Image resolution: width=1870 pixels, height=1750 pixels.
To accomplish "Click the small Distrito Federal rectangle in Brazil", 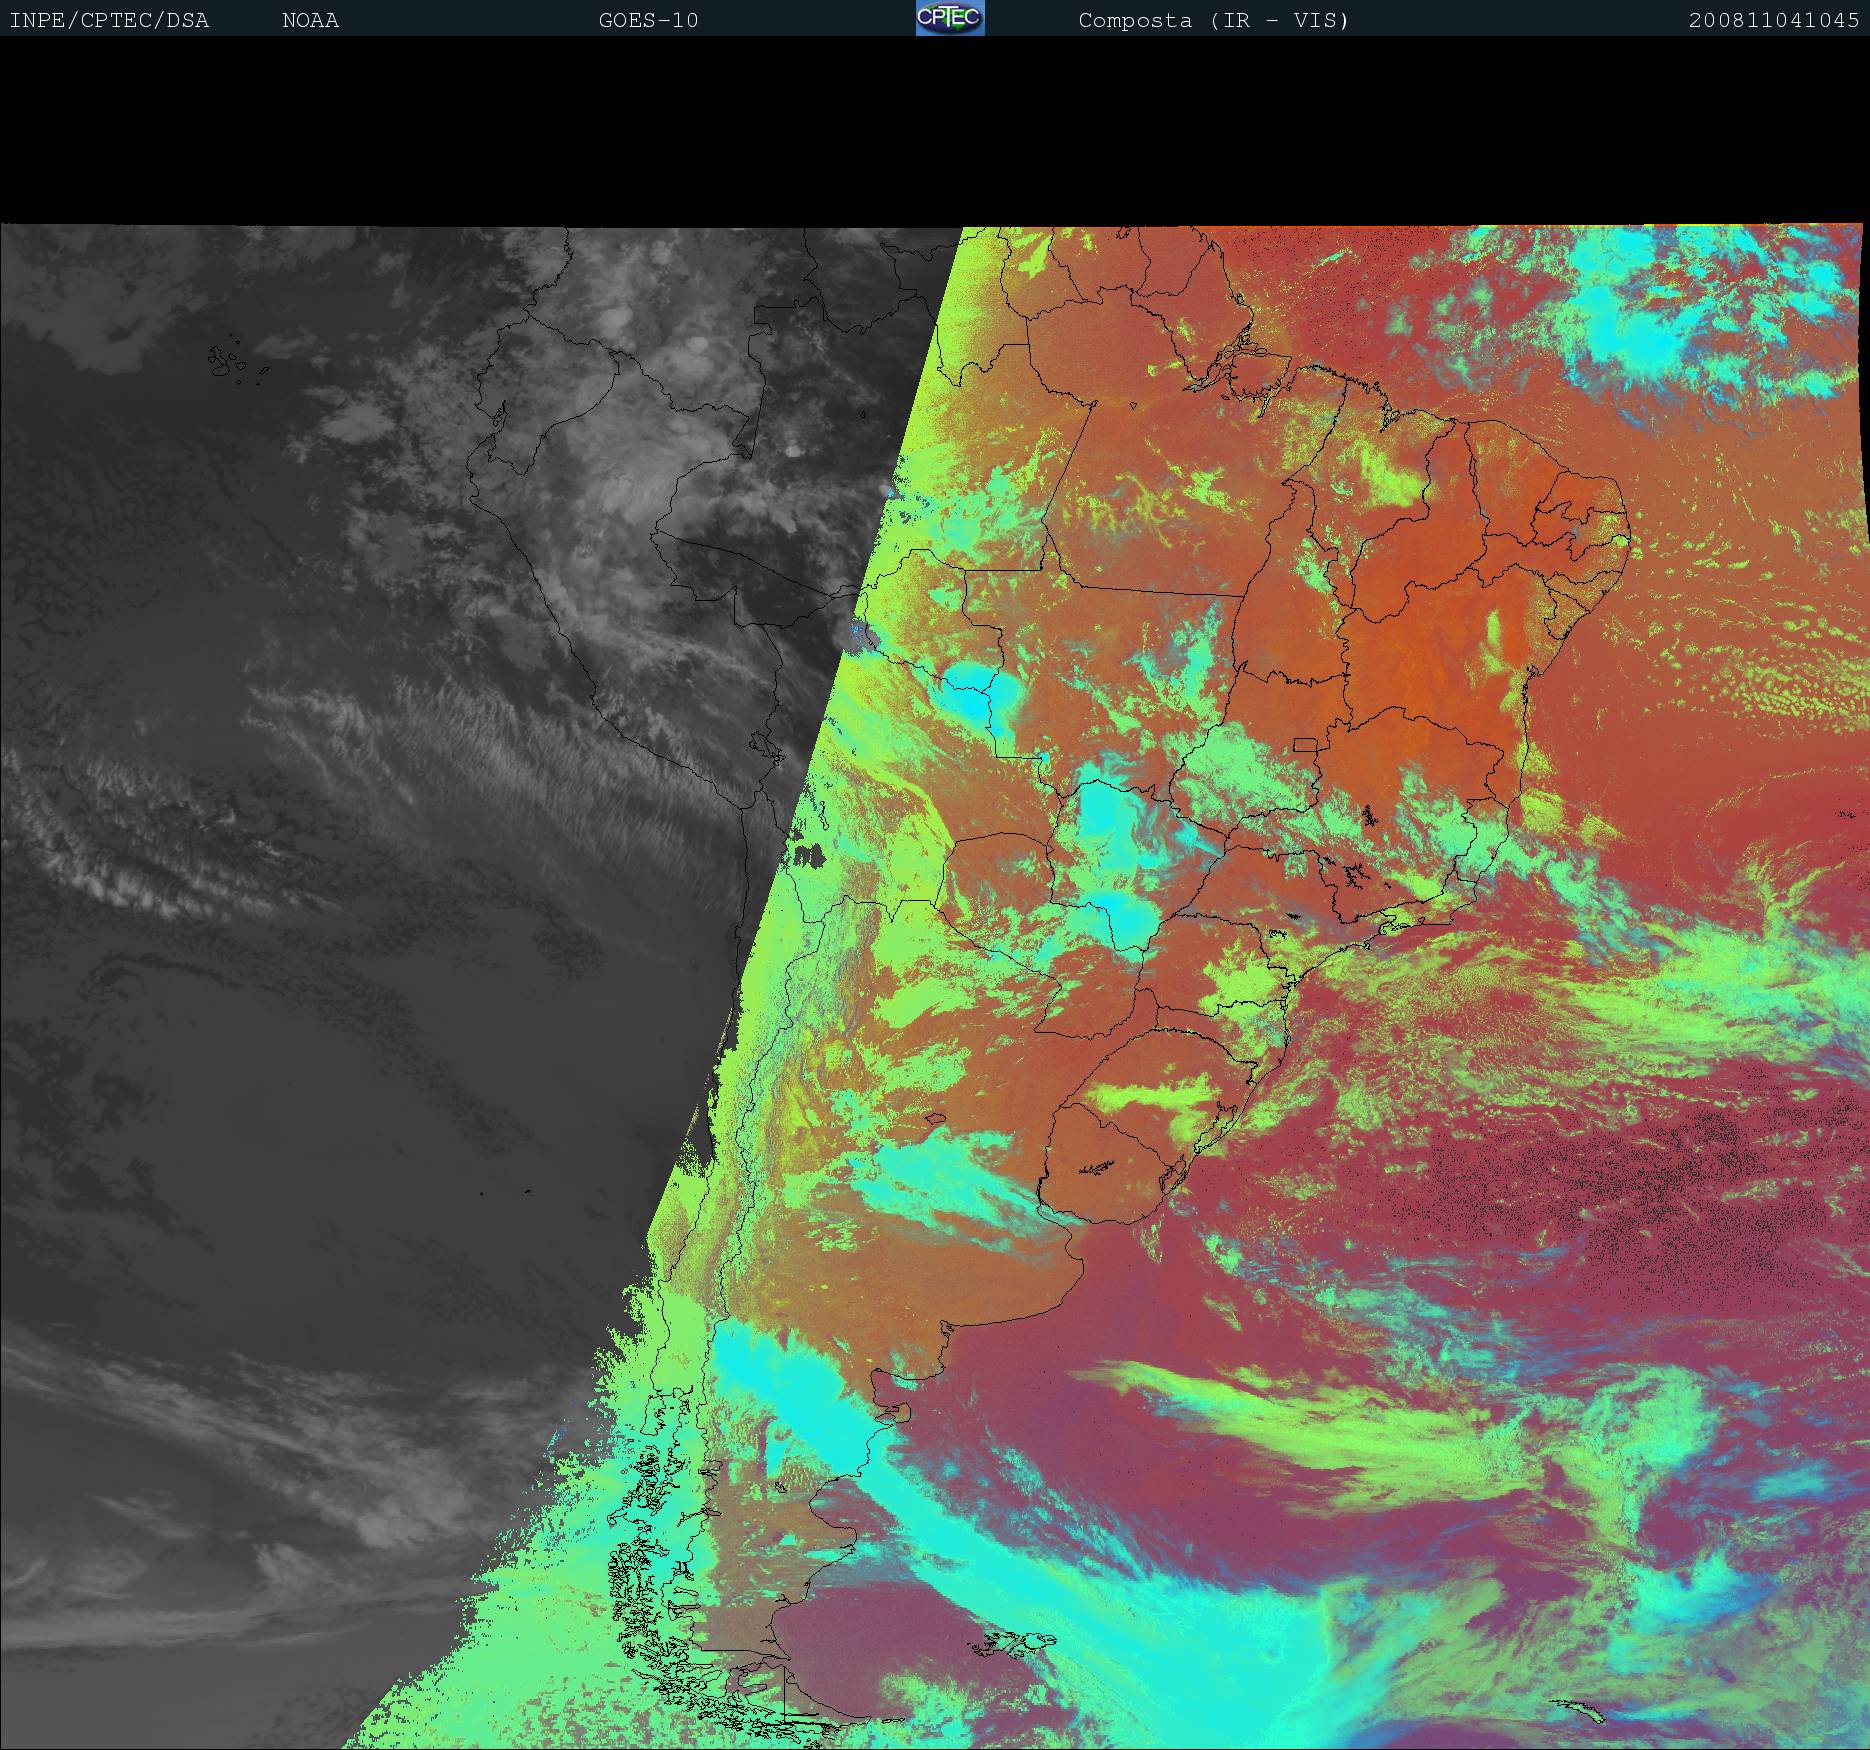I will click(1304, 744).
